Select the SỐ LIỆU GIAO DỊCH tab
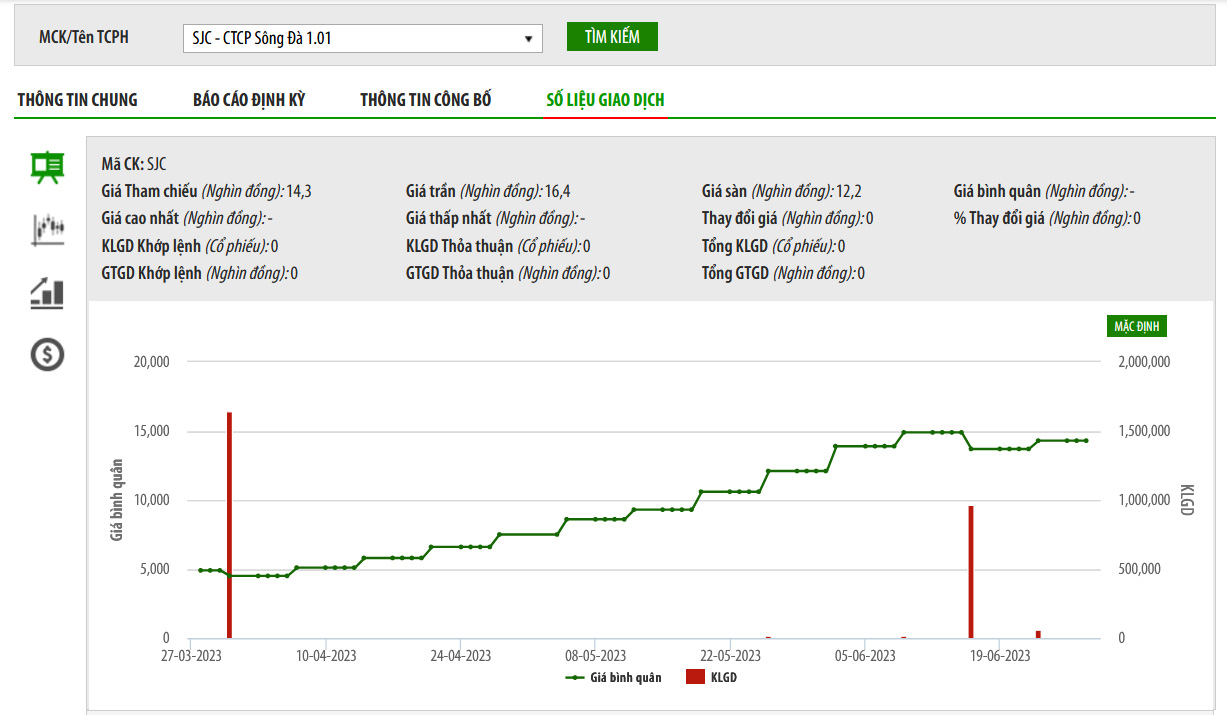 tap(605, 100)
